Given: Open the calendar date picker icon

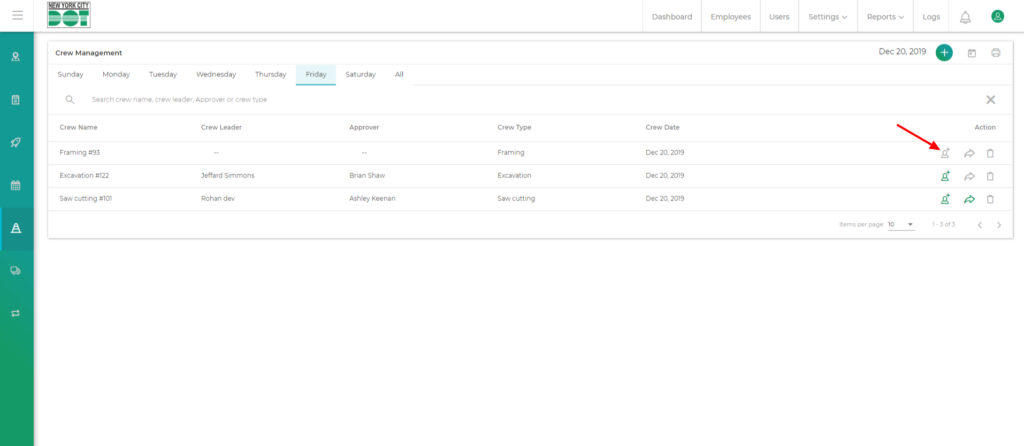Looking at the screenshot, I should point(972,53).
